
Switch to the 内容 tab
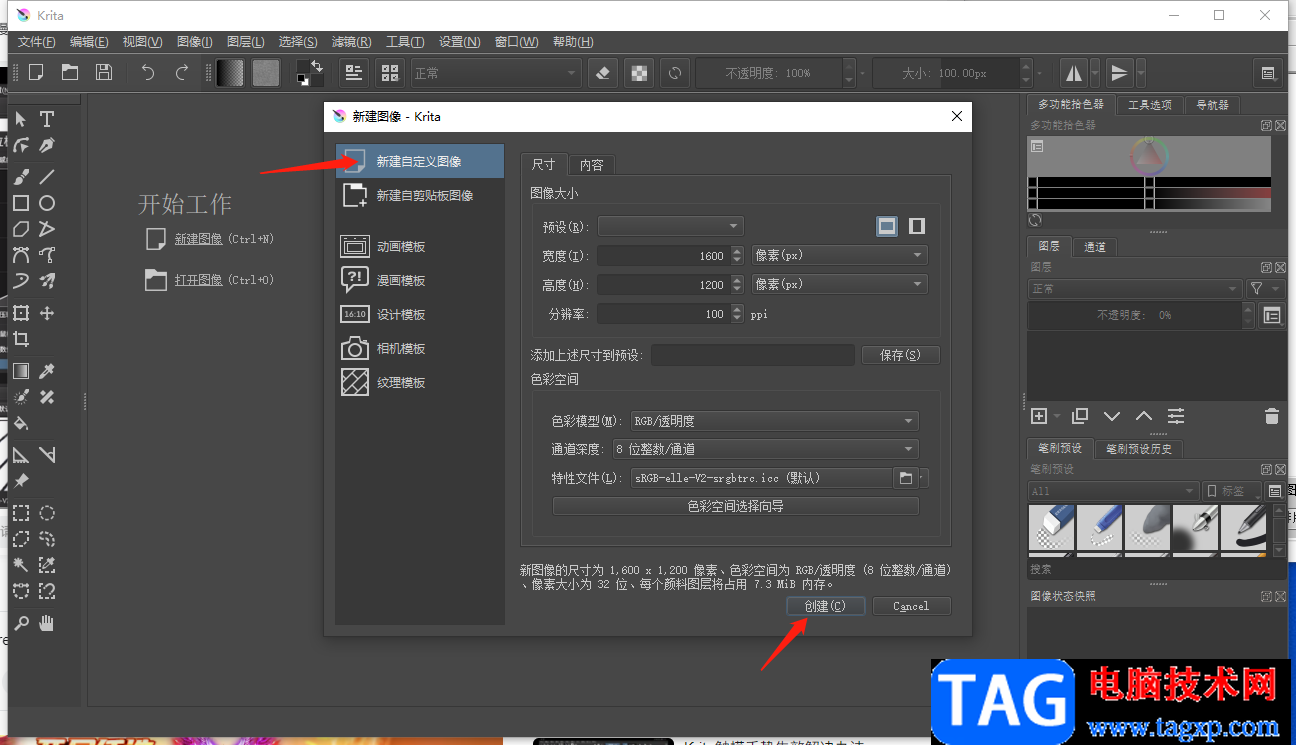coord(592,165)
